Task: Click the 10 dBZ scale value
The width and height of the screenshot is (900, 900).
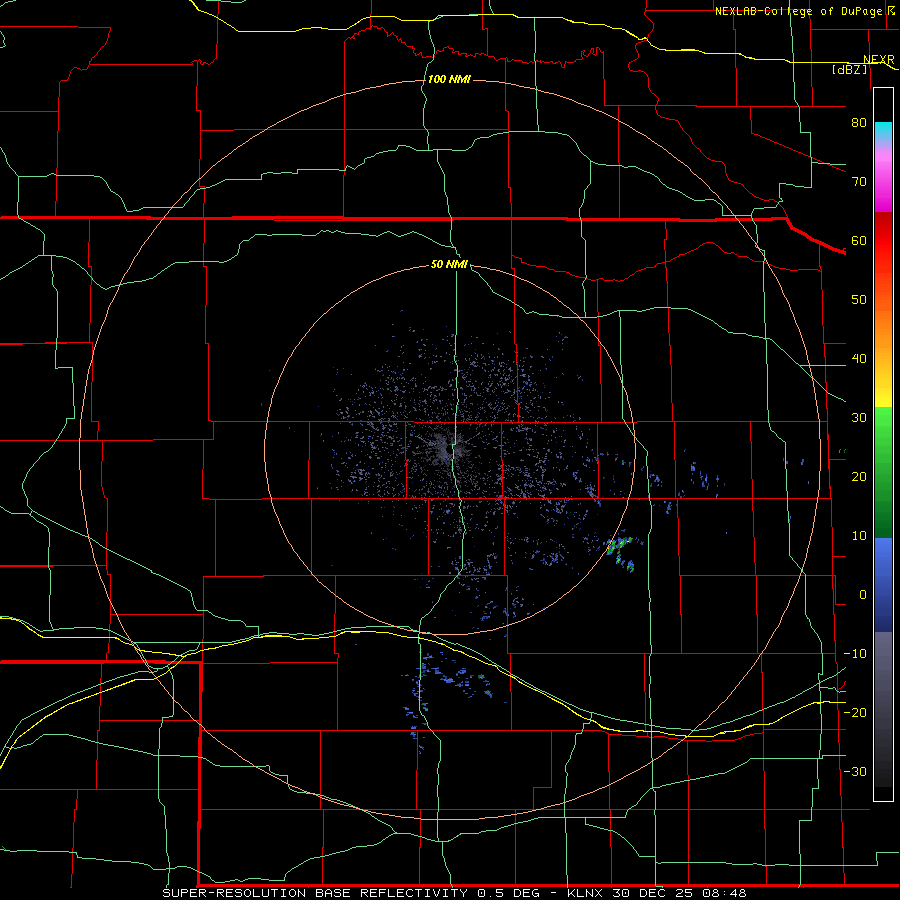Action: click(859, 536)
